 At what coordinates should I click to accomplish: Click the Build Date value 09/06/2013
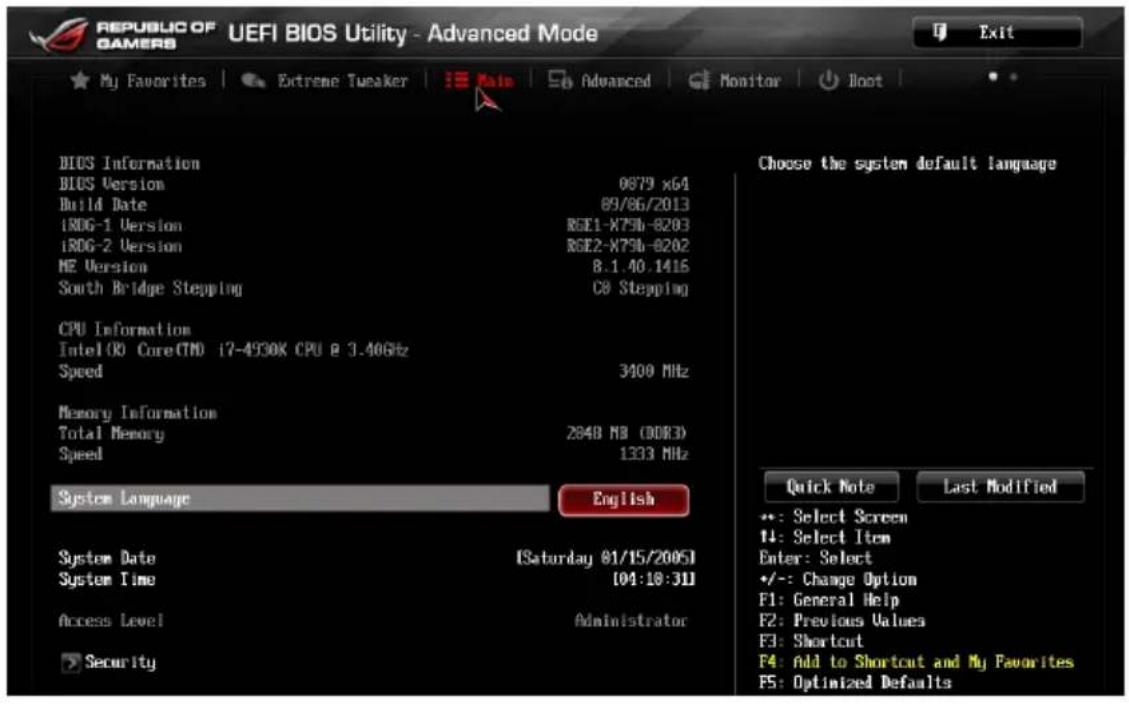click(645, 205)
